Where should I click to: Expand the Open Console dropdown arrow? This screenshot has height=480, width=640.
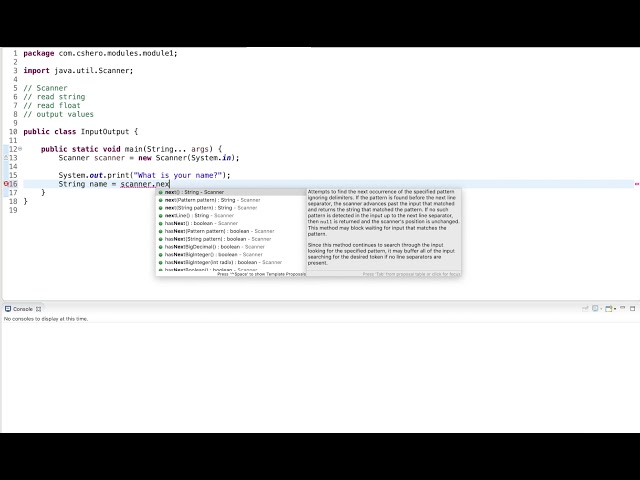(615, 309)
